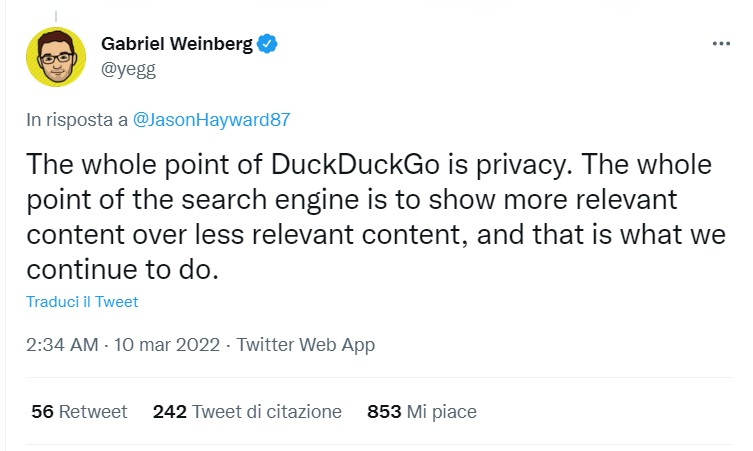Click the blue verified badge icon
The image size is (753, 451).
pos(268,44)
